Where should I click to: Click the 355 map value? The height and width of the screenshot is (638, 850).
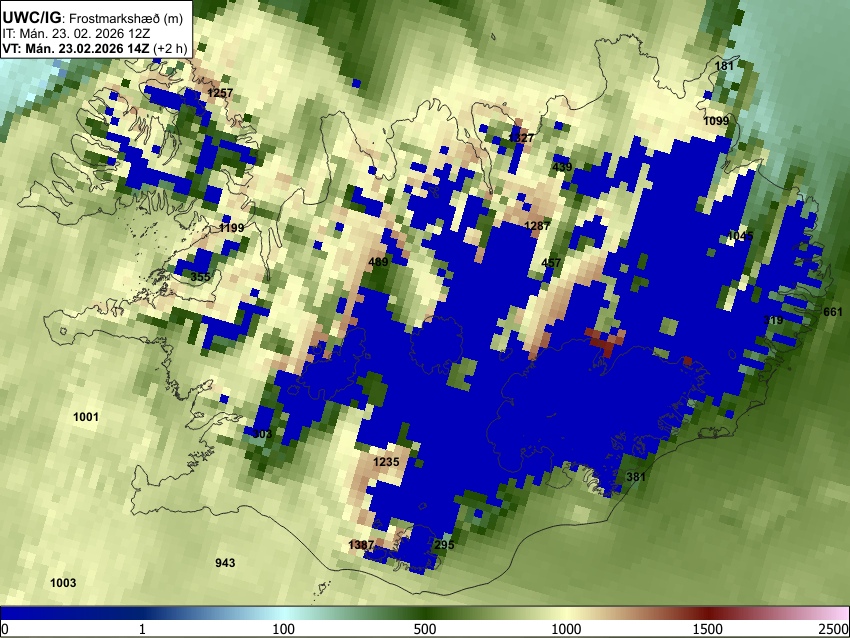click(x=200, y=277)
